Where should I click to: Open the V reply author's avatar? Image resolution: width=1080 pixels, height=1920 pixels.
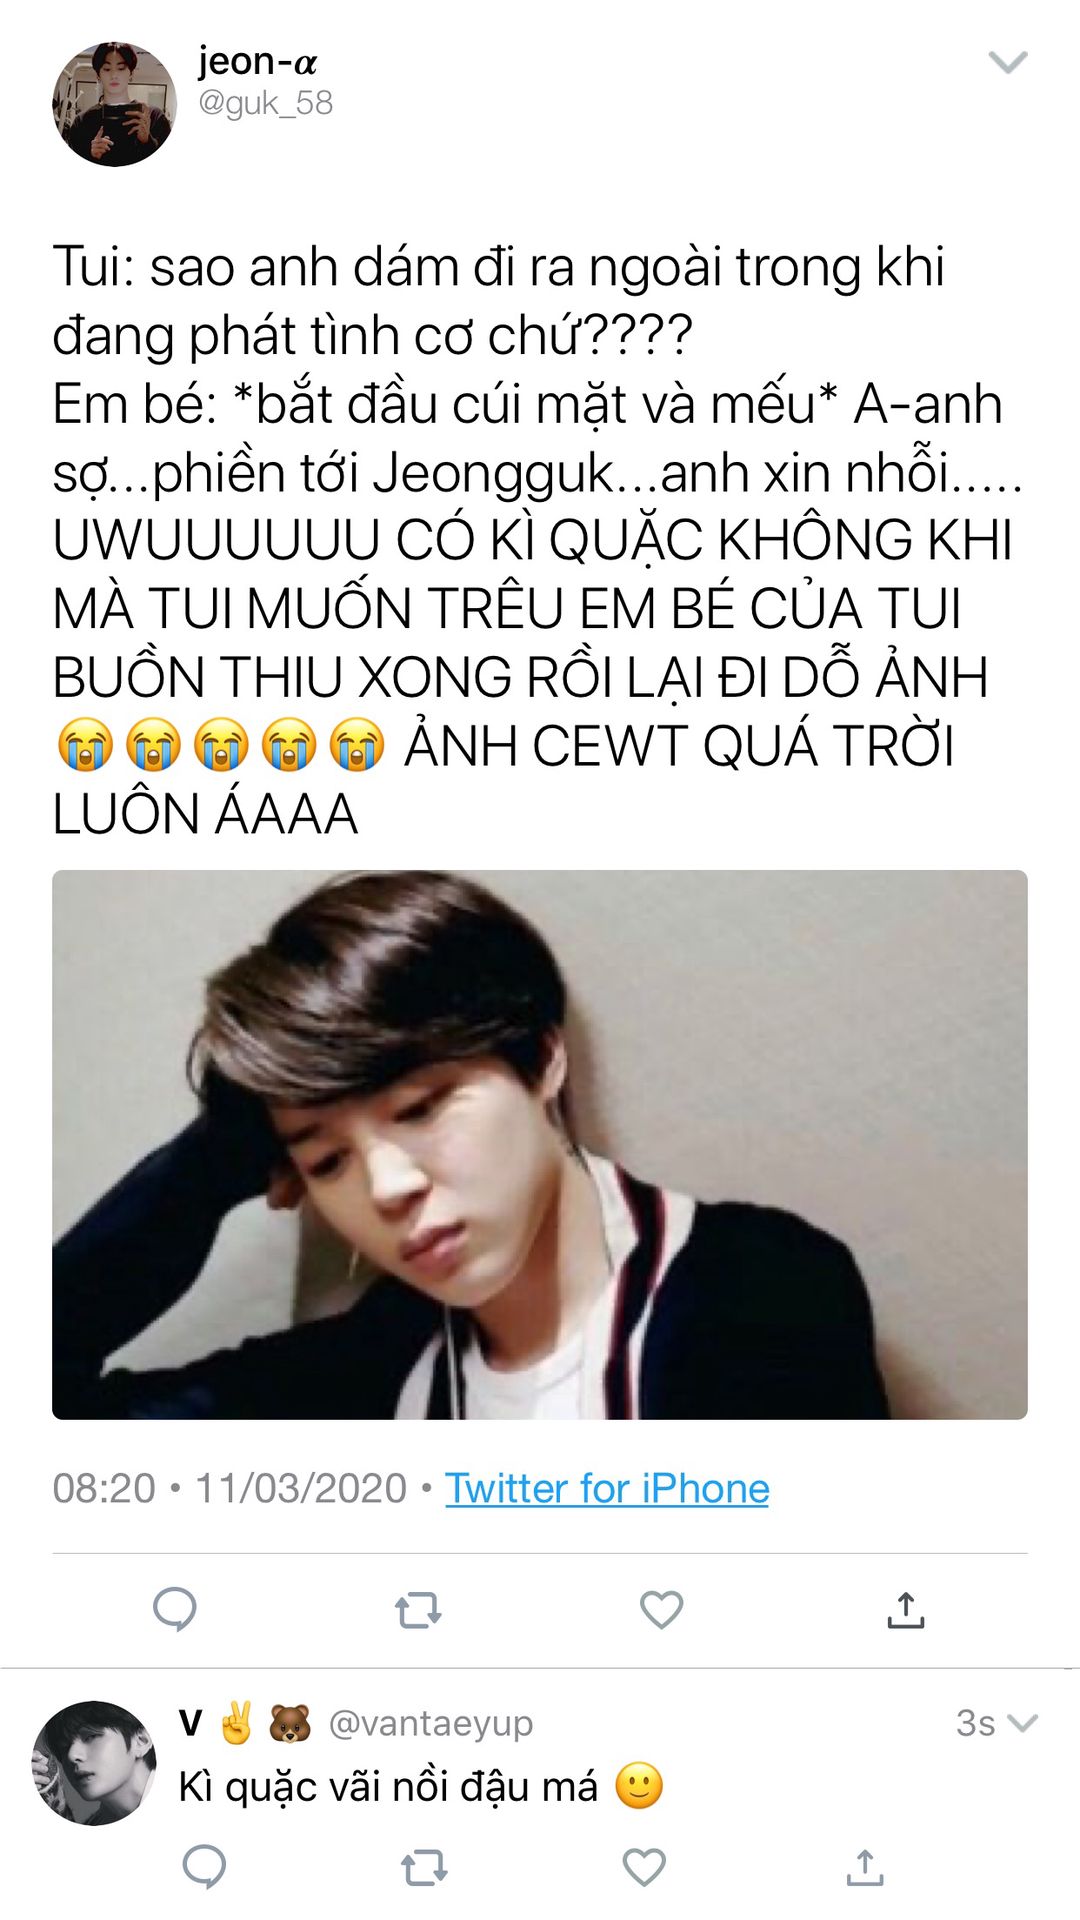click(x=94, y=1763)
